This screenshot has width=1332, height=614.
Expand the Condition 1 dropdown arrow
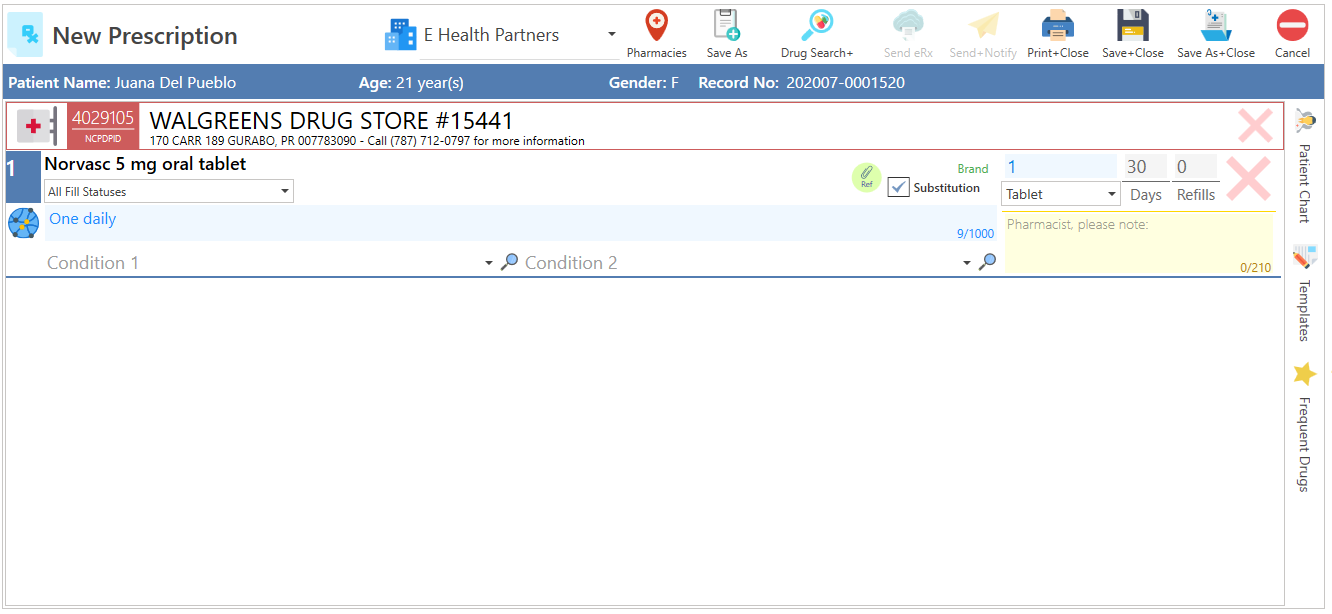(x=489, y=263)
